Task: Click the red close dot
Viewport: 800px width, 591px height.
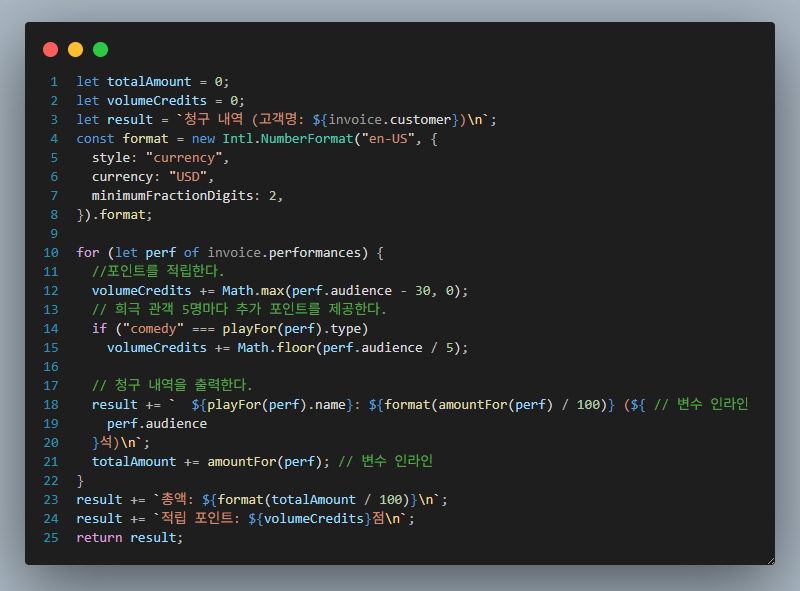Action: 51,50
